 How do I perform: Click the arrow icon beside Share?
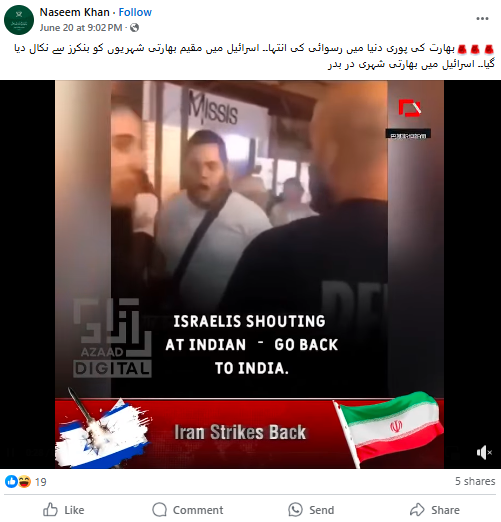[417, 510]
